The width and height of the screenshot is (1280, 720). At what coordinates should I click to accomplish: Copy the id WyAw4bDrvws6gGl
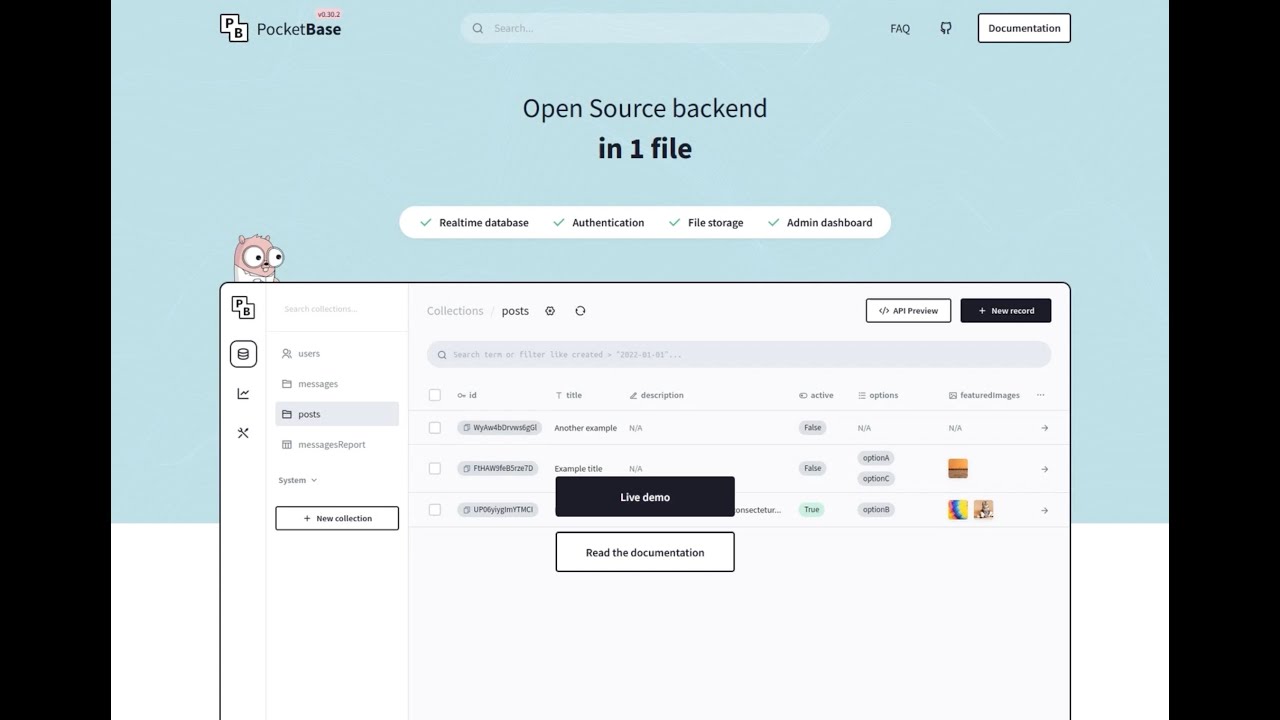pyautogui.click(x=467, y=428)
